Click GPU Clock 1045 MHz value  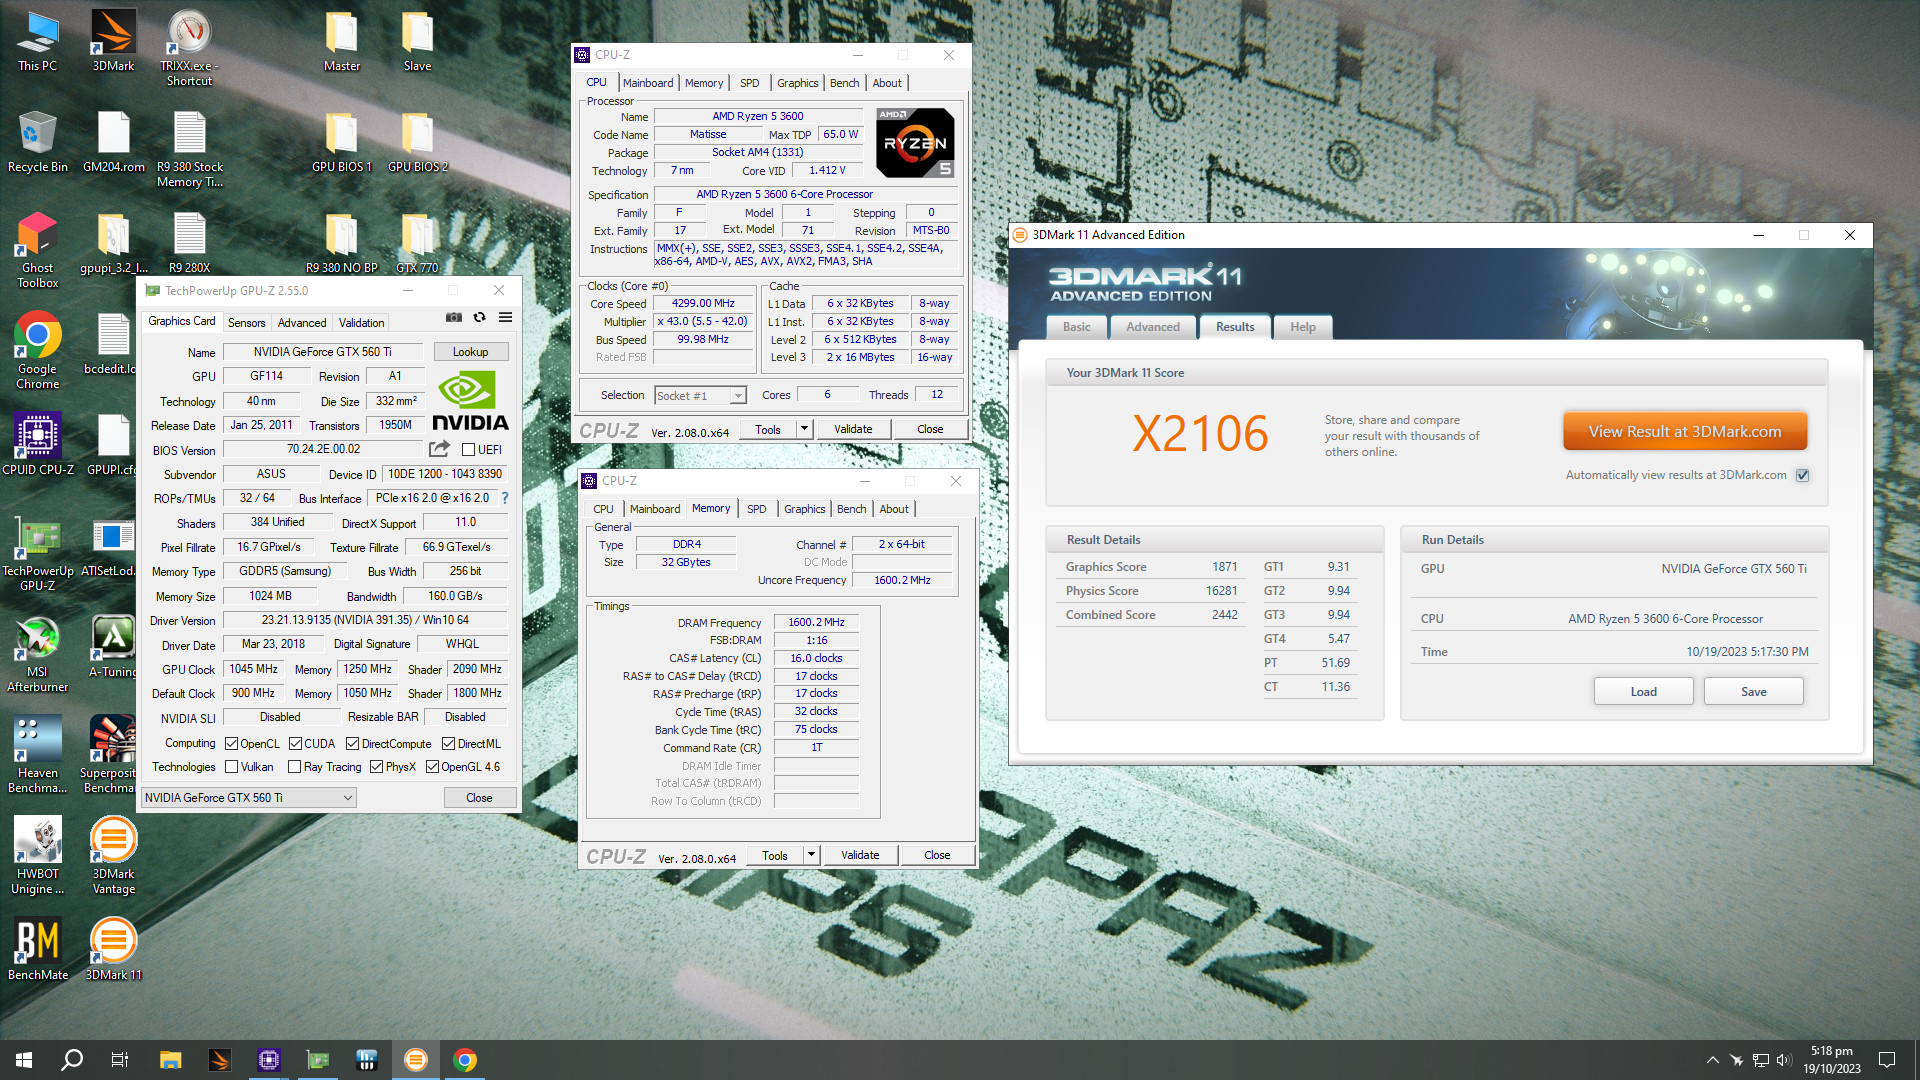[254, 669]
